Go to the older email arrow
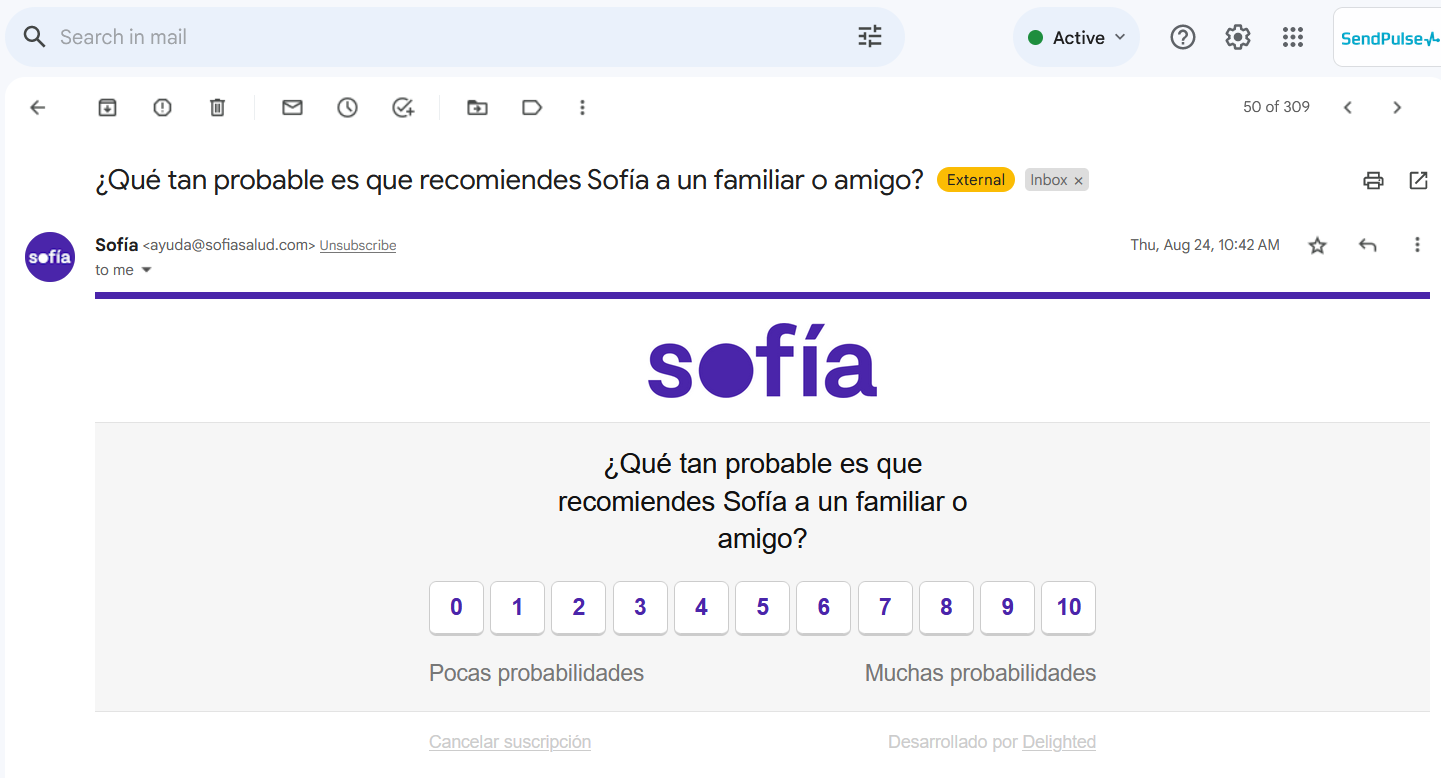Viewport: 1441px width, 778px height. [1397, 107]
